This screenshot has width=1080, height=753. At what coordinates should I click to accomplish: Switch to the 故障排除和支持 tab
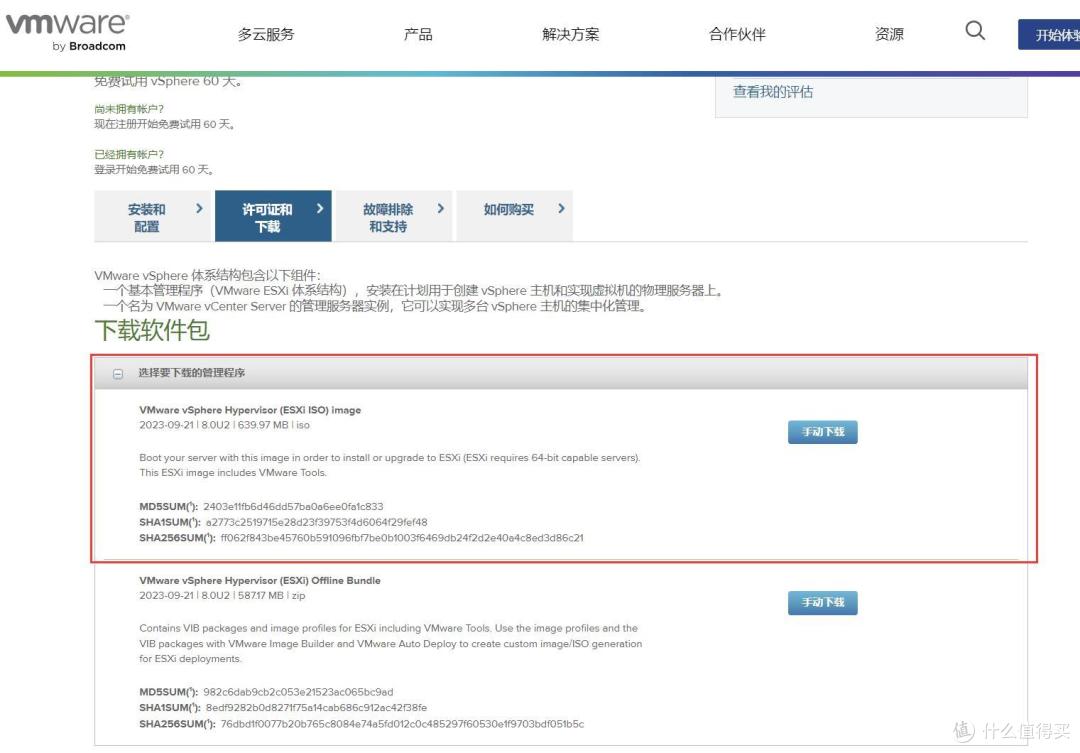pyautogui.click(x=393, y=216)
